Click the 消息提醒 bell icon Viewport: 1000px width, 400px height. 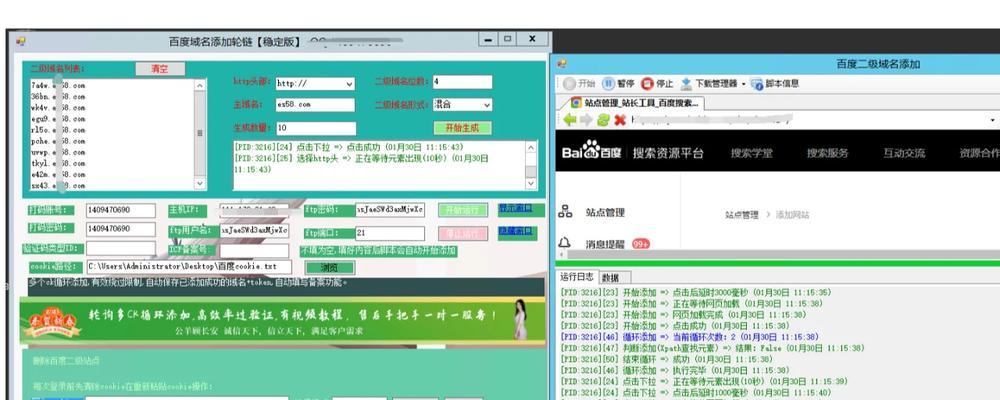tap(564, 243)
